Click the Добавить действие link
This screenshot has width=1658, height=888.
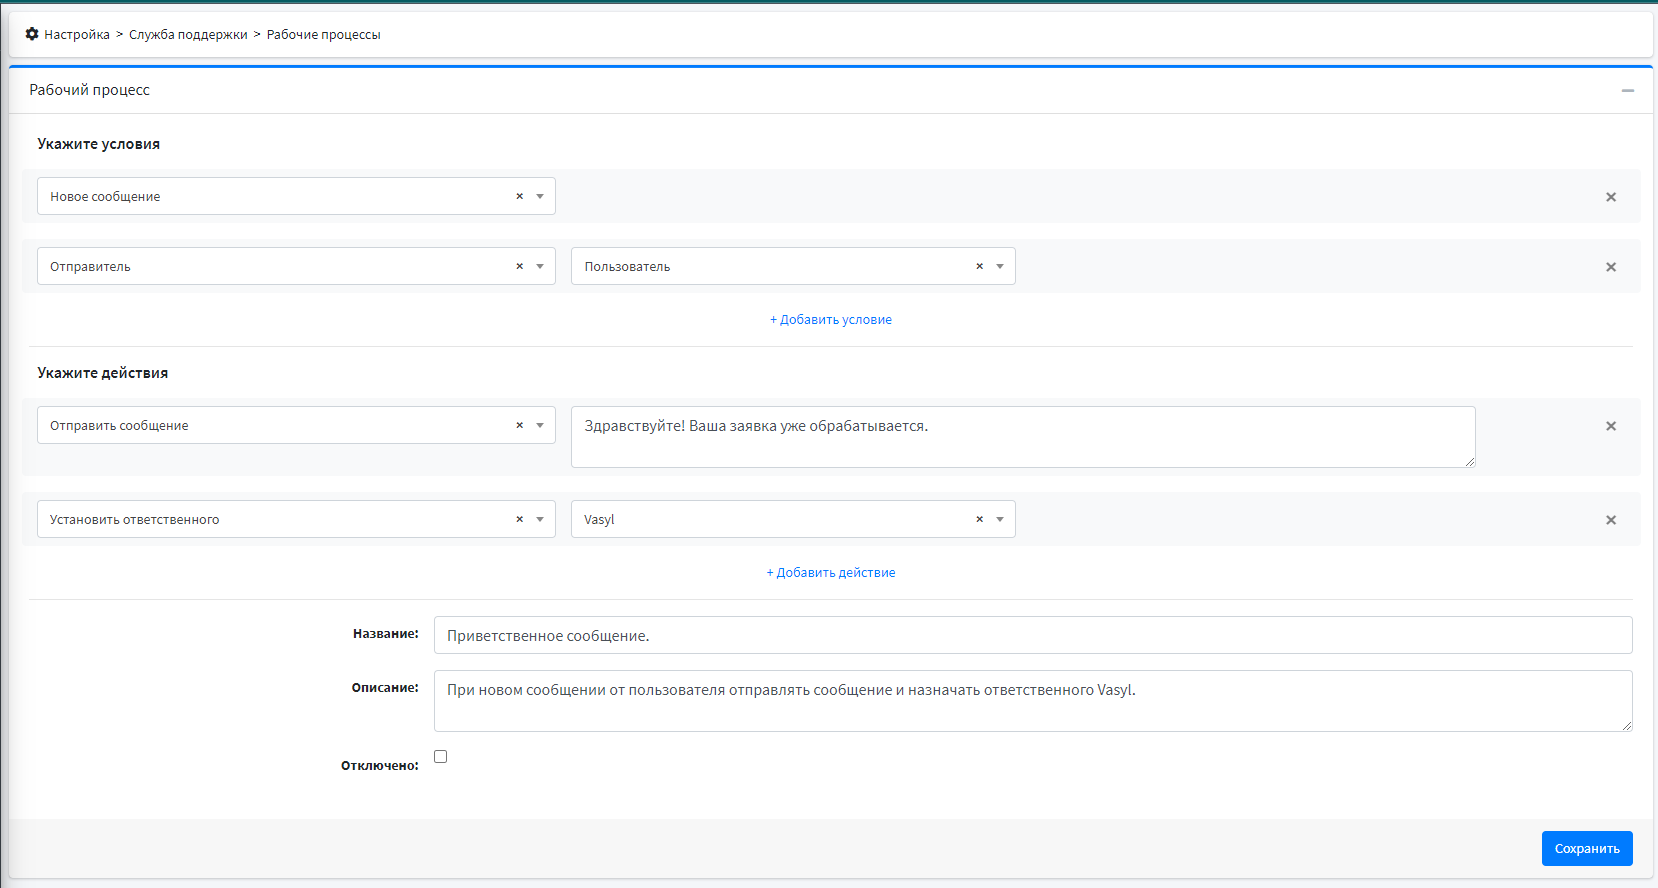(x=830, y=573)
